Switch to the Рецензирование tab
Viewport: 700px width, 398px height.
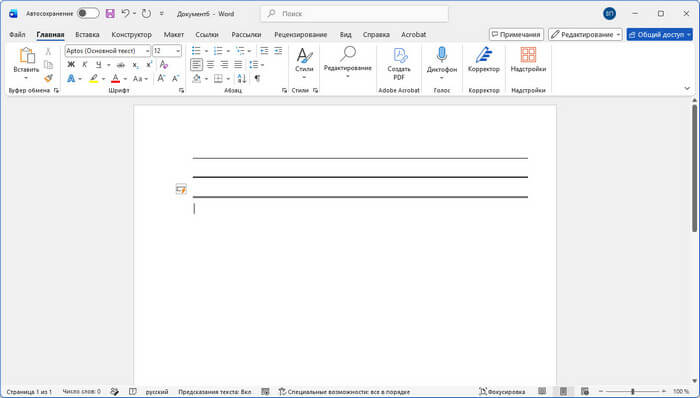(300, 34)
